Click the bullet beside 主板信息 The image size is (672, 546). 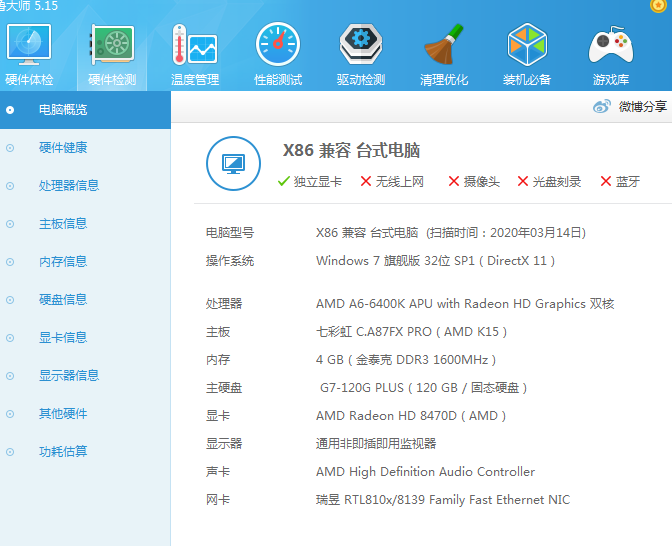tap(10, 224)
